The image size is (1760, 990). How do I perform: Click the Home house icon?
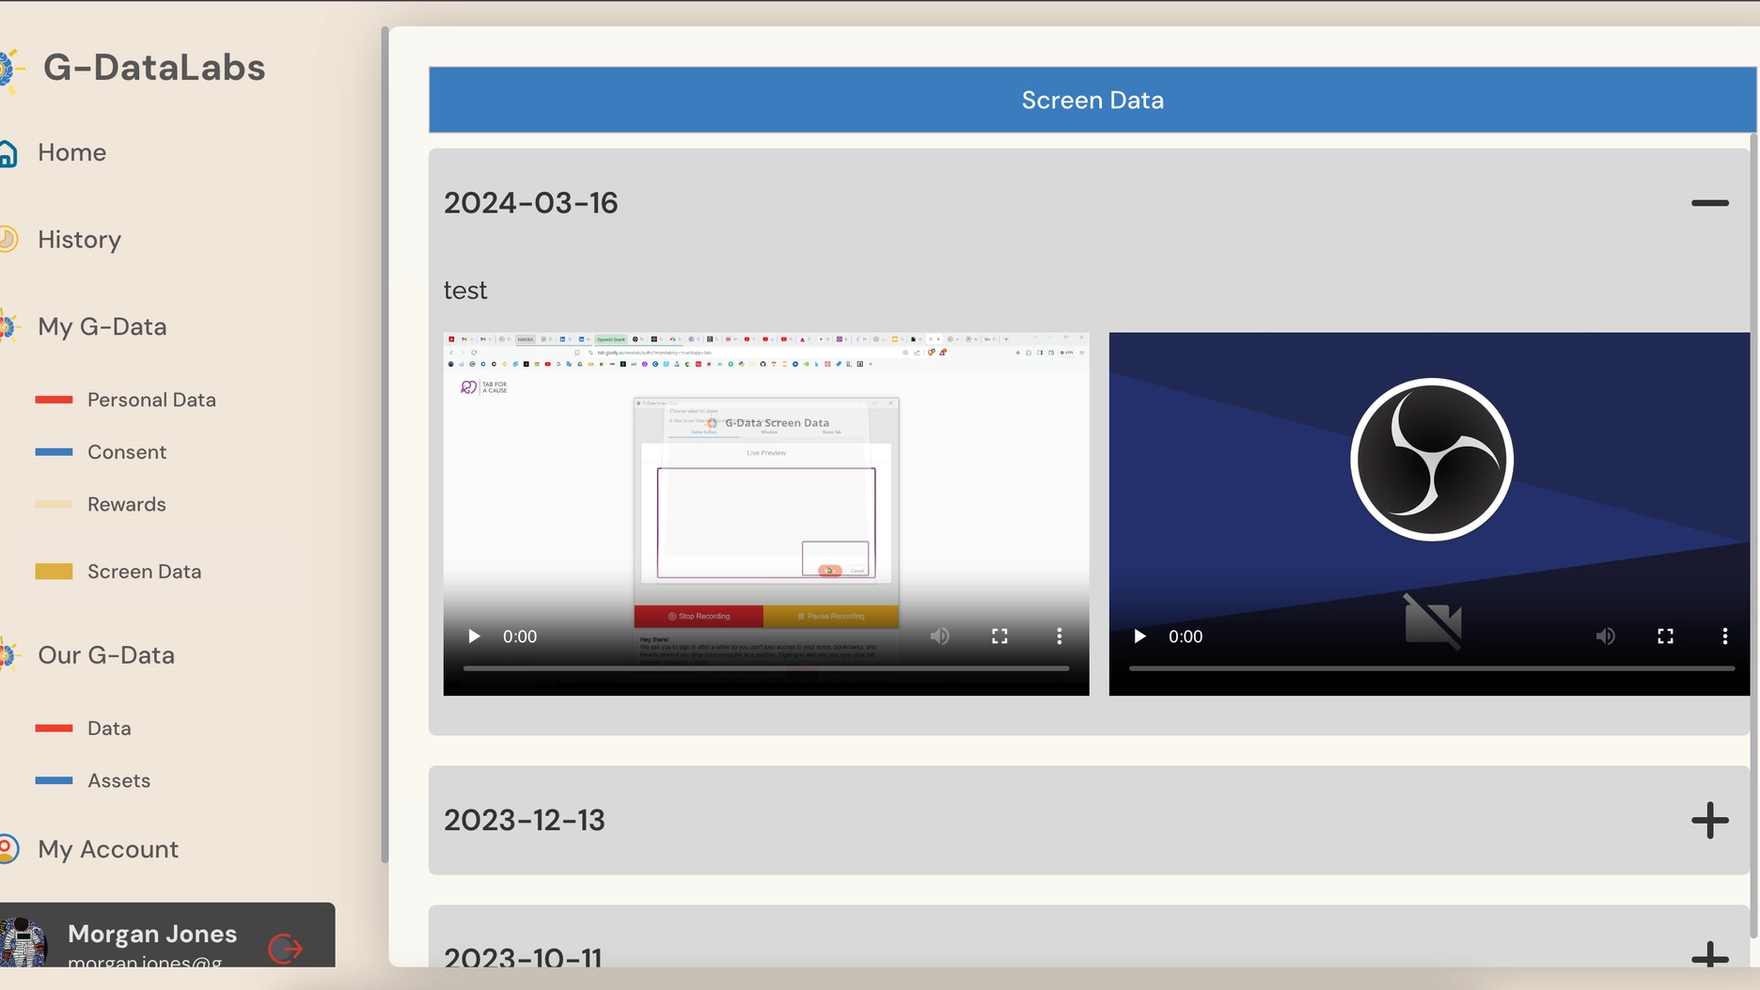tap(8, 153)
